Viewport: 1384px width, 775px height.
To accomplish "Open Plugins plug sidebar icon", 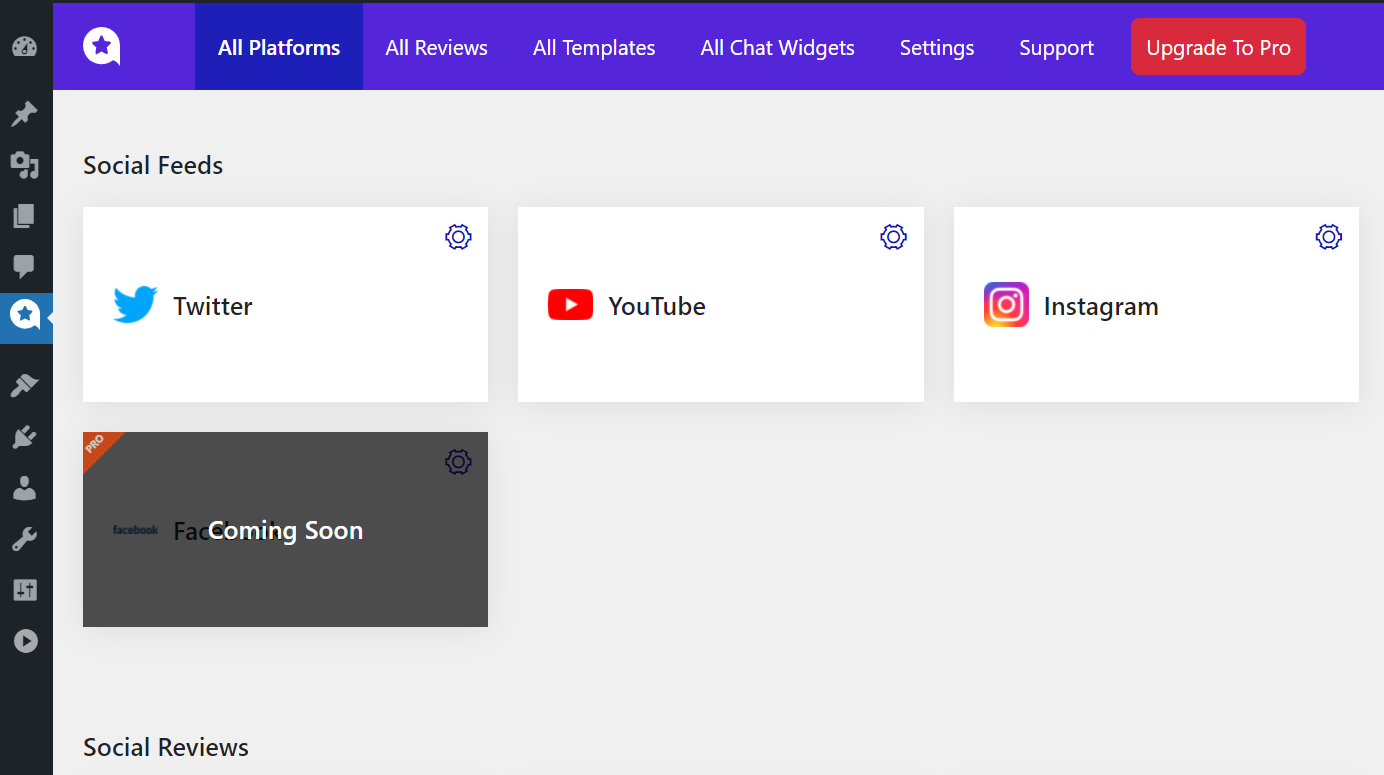I will click(25, 436).
